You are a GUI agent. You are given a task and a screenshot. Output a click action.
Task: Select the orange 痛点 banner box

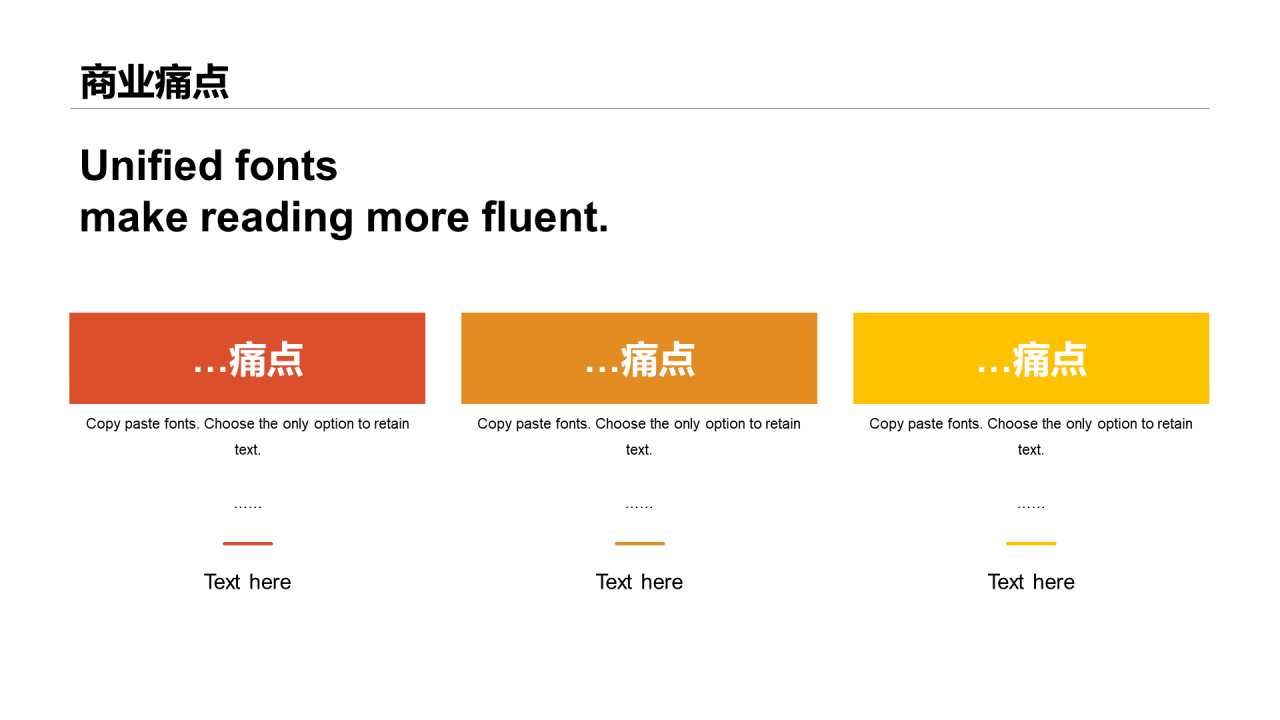[639, 358]
